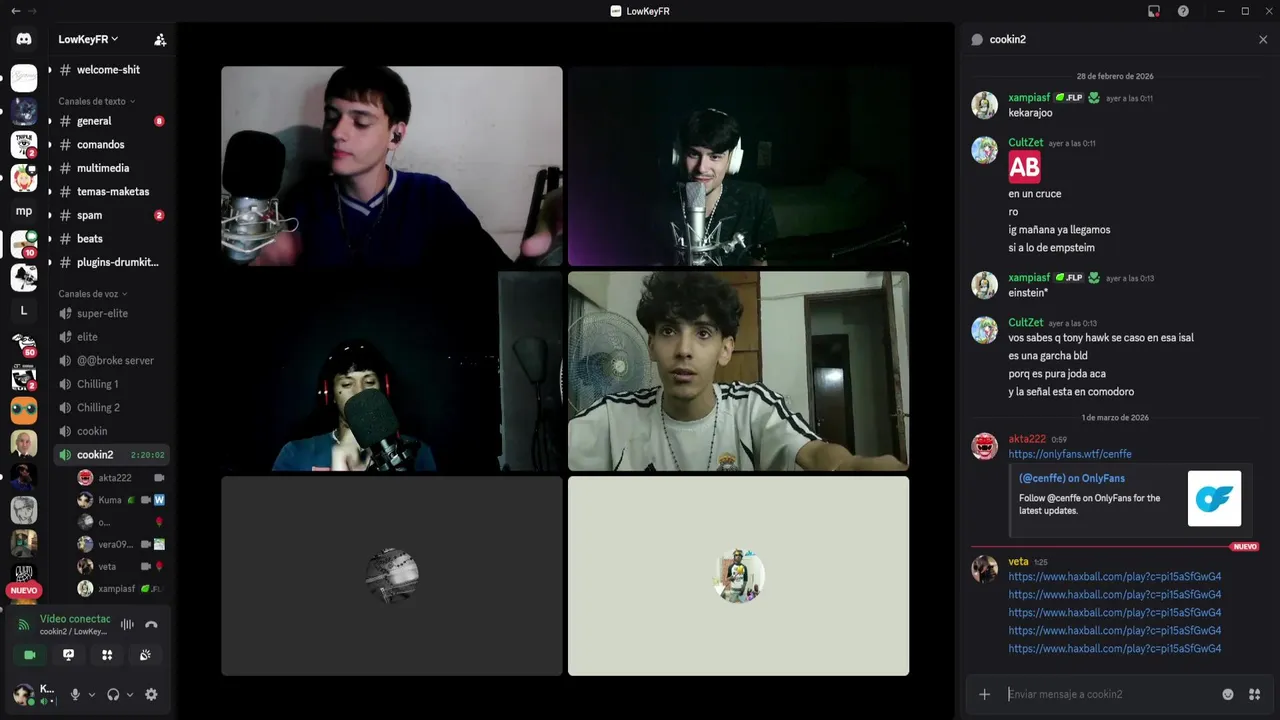Open emoji picker in message box
Screen dimensions: 1280x720
tap(1228, 694)
